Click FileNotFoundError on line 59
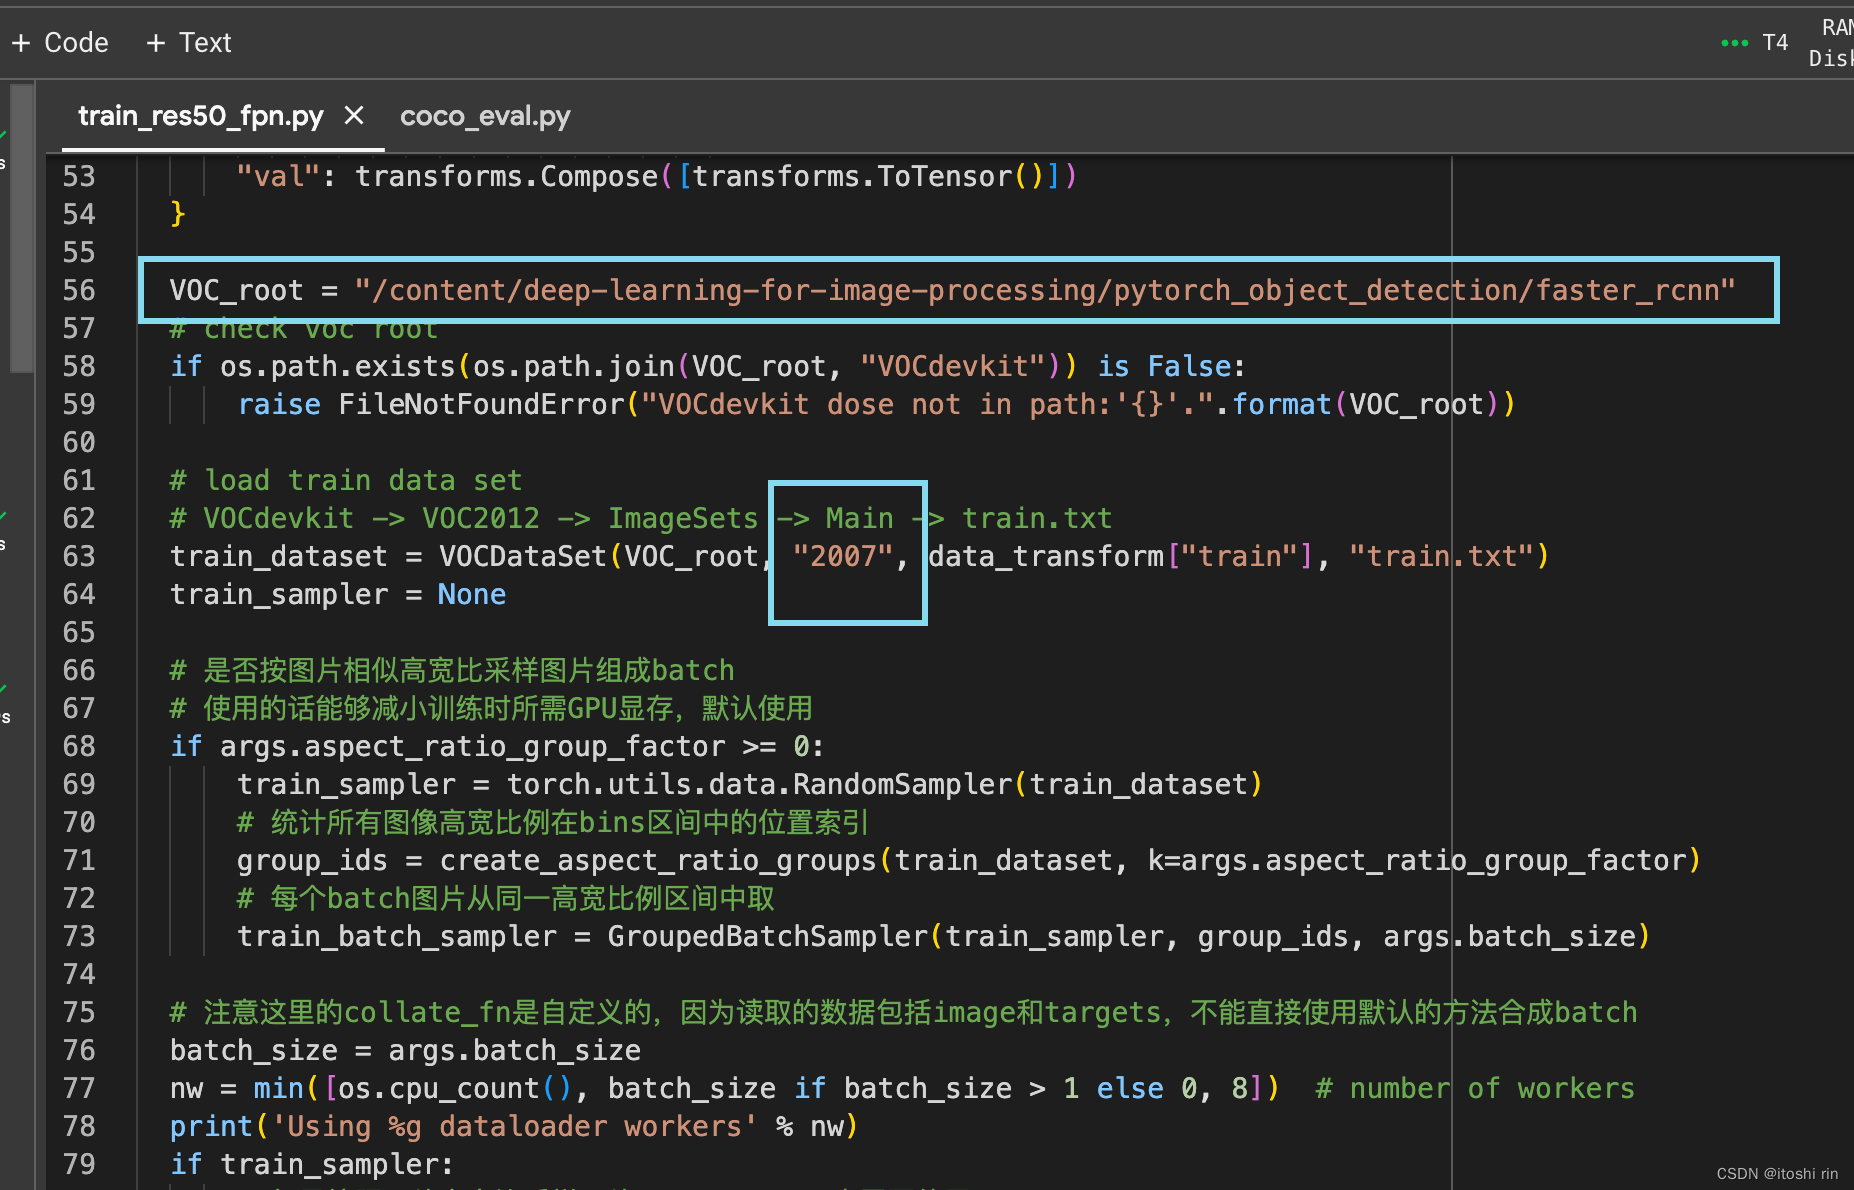The height and width of the screenshot is (1190, 1854). (481, 404)
